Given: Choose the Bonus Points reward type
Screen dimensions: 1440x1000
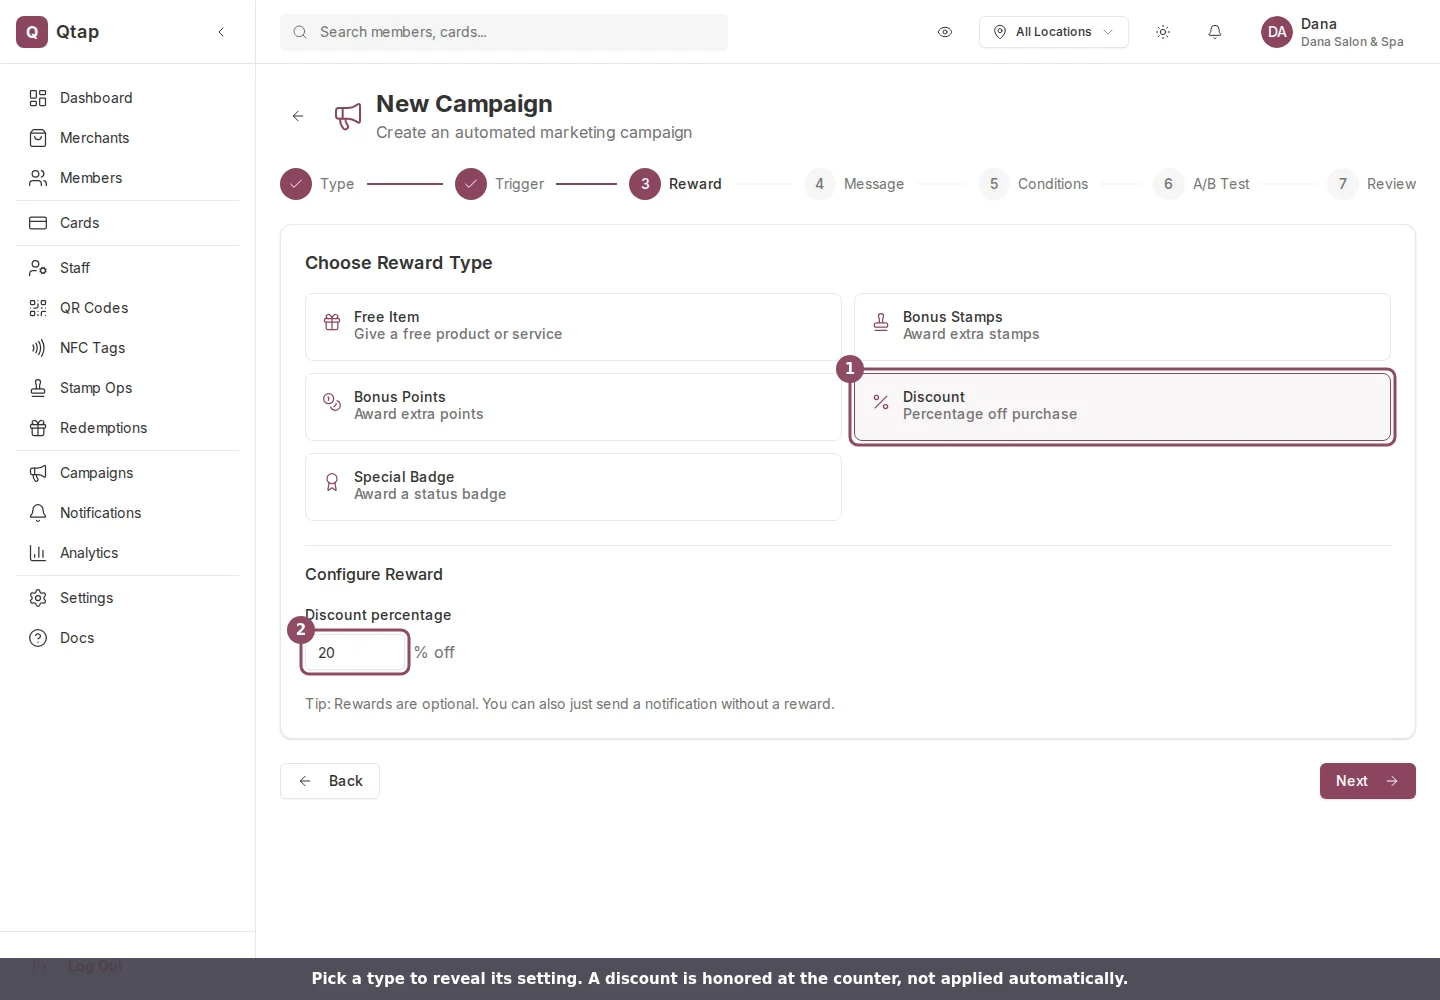Looking at the screenshot, I should point(573,407).
